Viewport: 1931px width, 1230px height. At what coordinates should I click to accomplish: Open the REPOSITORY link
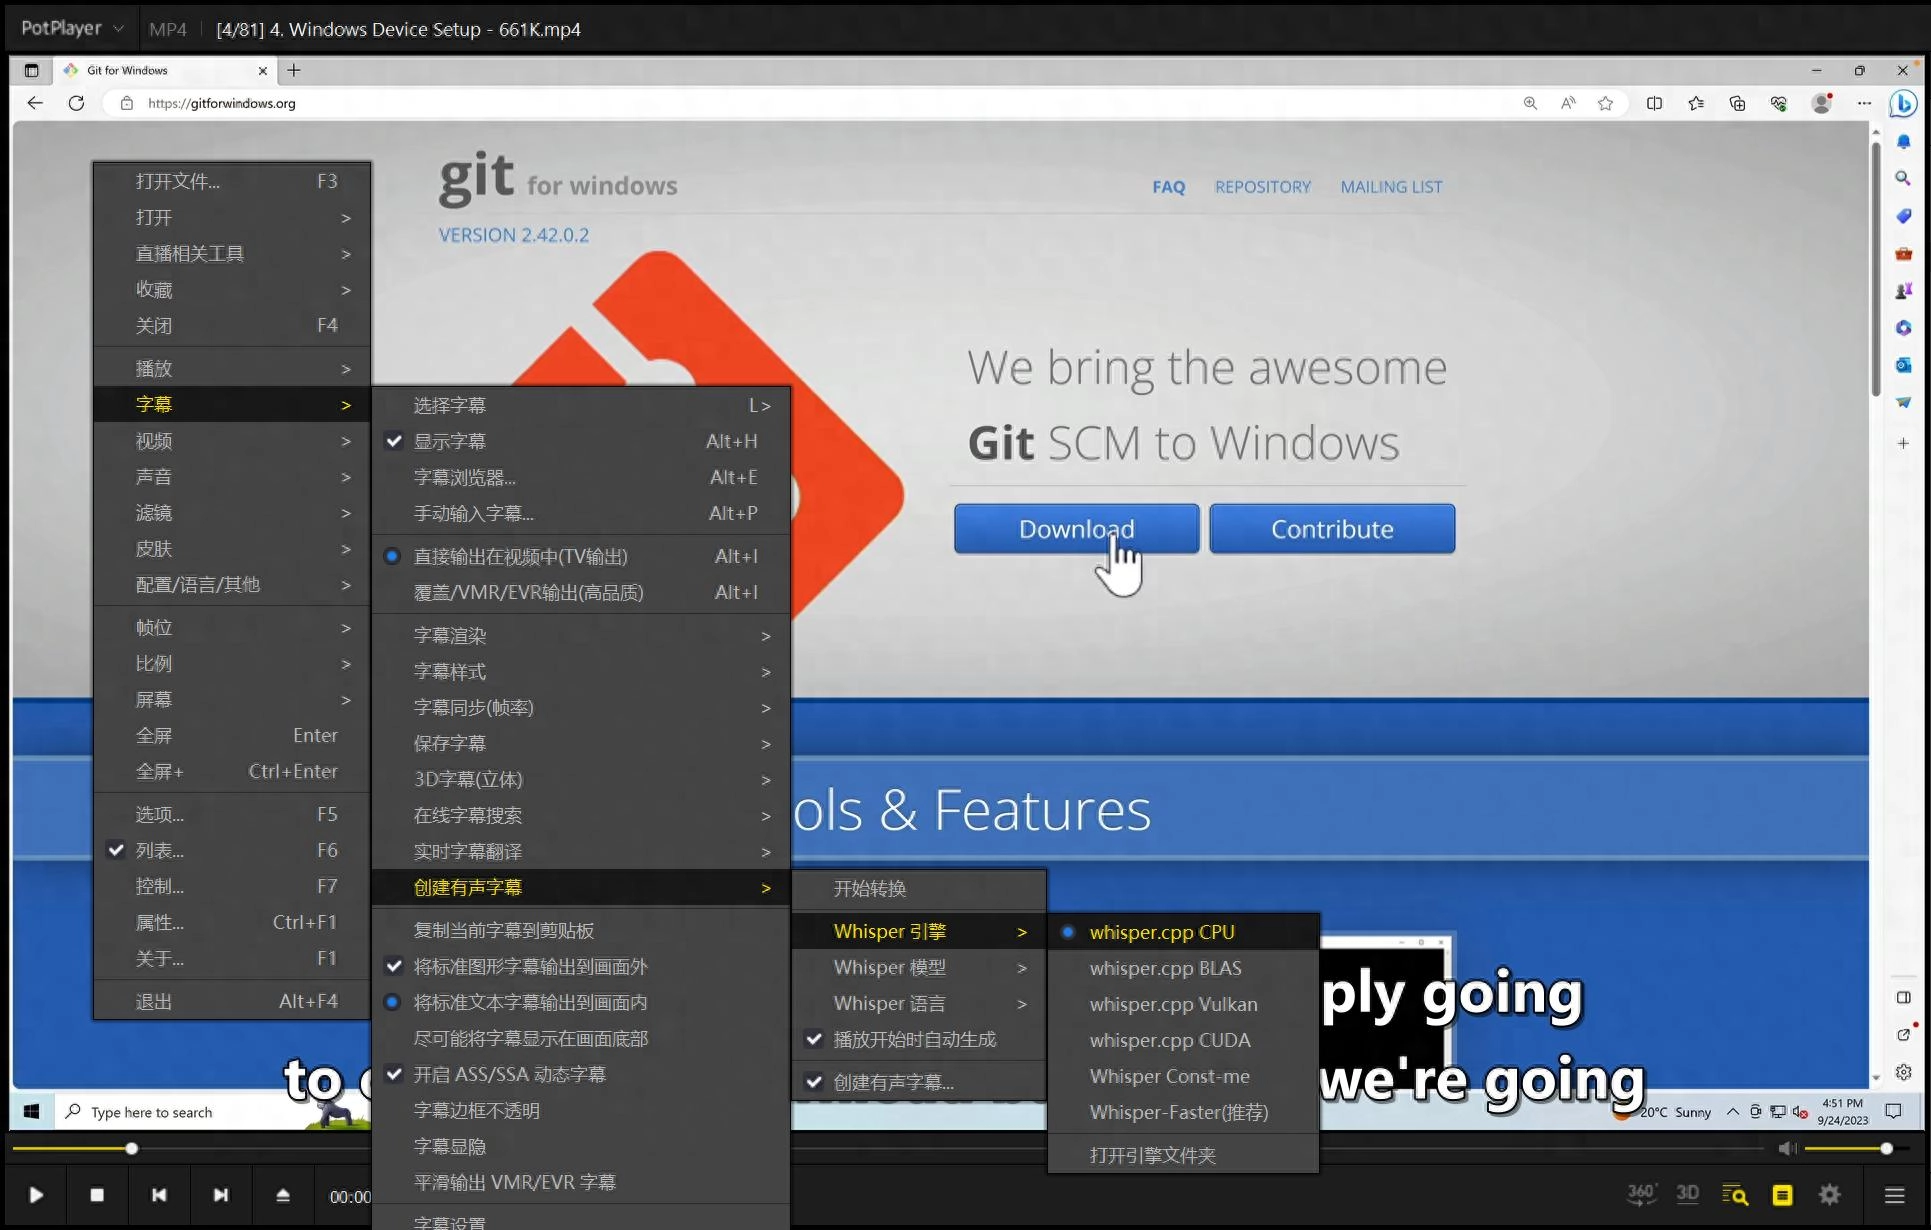click(x=1262, y=187)
